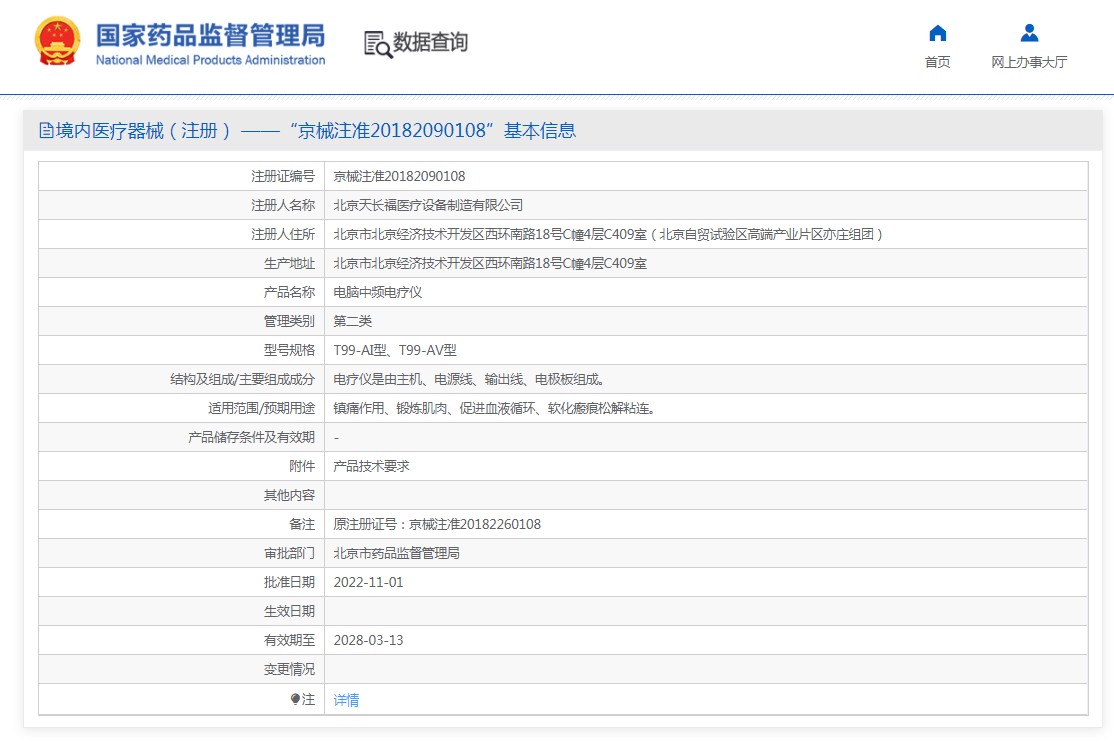Open 网上办事大厅 text link
1114x745 pixels.
tap(1029, 62)
